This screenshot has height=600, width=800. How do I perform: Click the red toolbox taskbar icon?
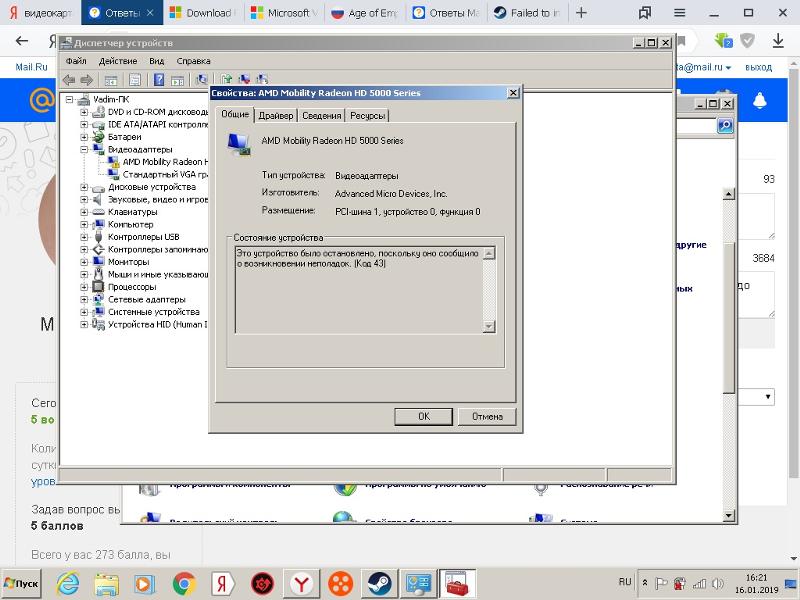[x=458, y=583]
